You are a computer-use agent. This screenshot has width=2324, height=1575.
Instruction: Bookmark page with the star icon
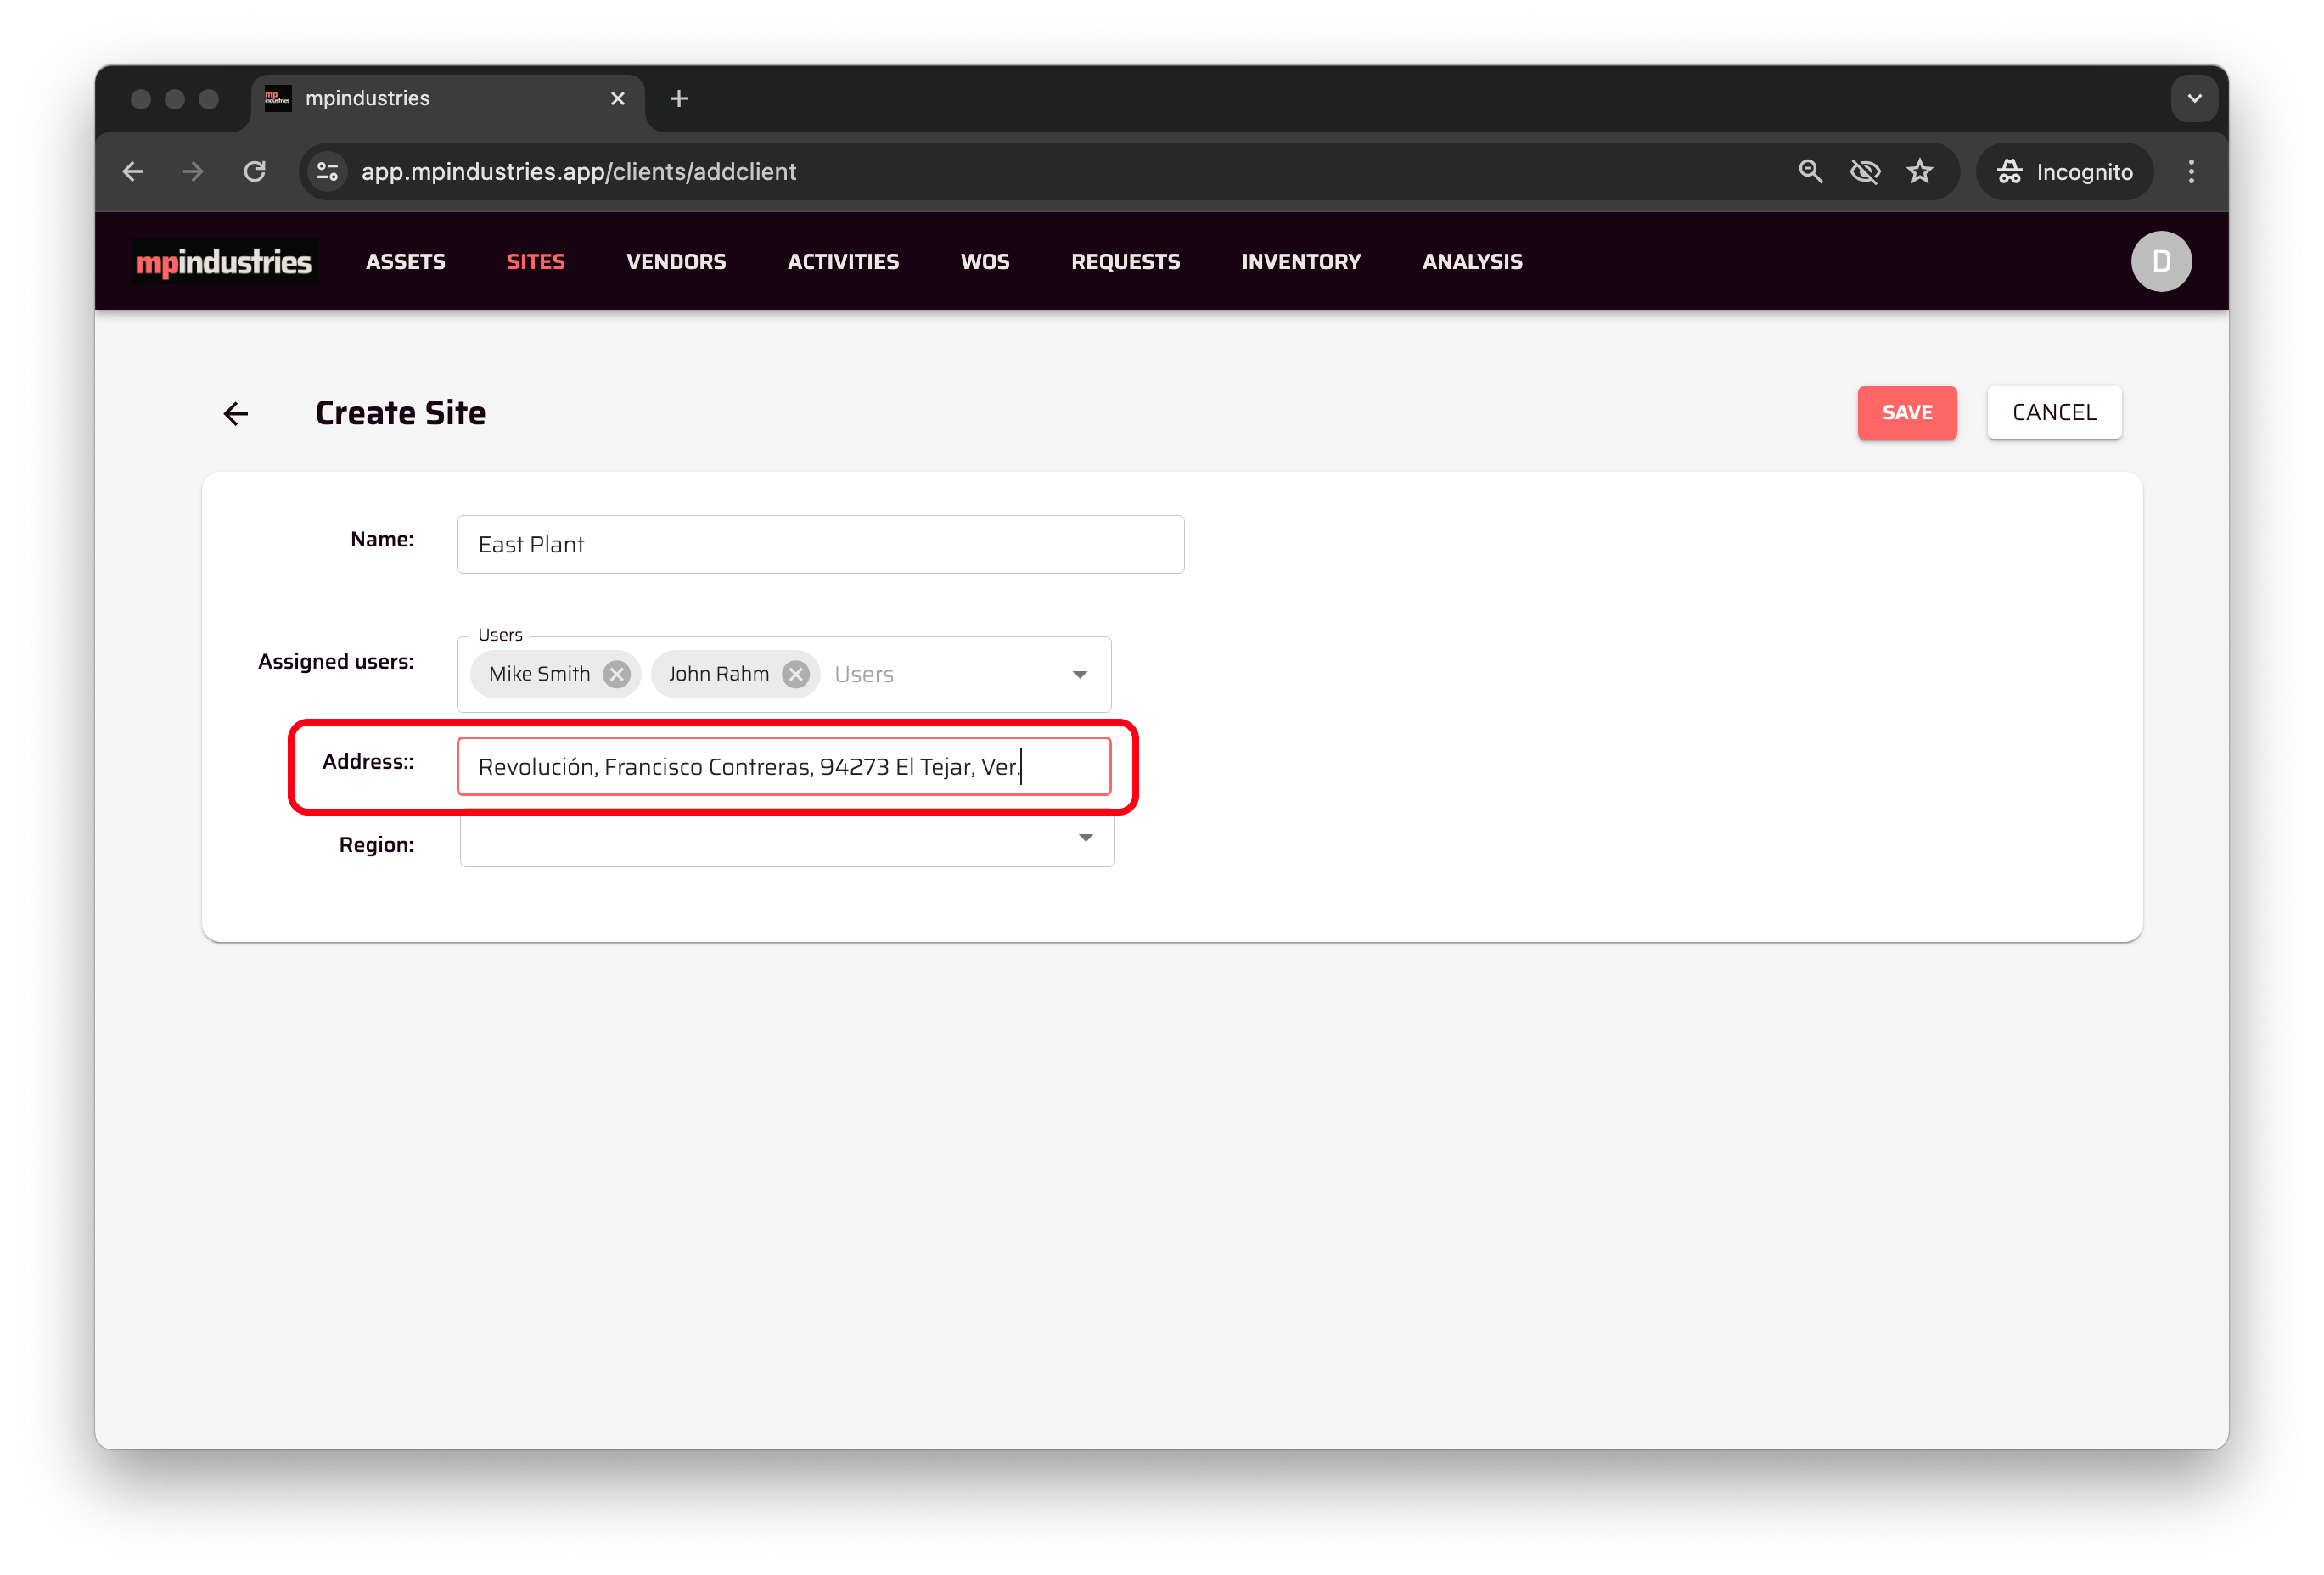click(x=1919, y=172)
